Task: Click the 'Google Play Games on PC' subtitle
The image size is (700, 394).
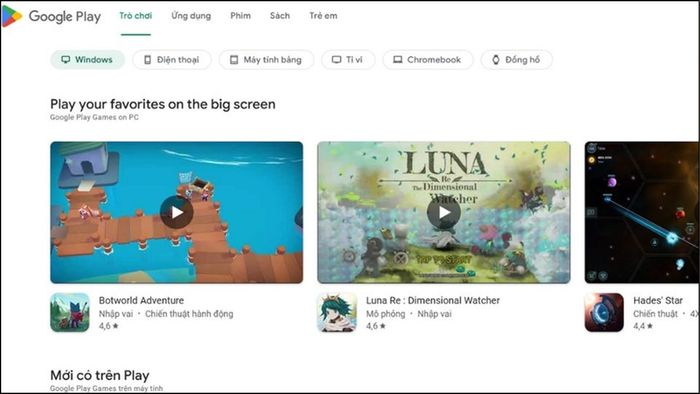Action: pyautogui.click(x=94, y=117)
